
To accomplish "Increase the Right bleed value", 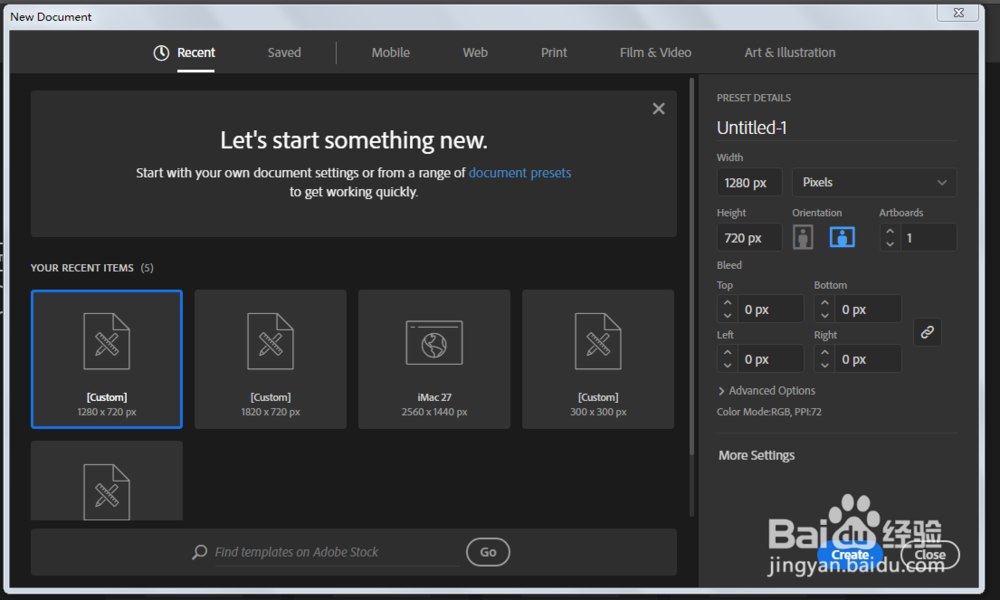I will coord(825,353).
